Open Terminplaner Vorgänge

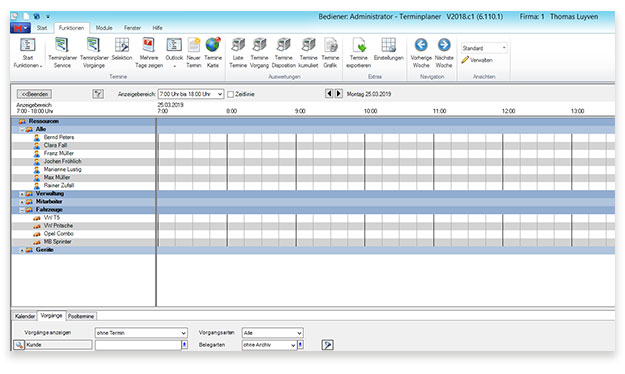(x=94, y=53)
